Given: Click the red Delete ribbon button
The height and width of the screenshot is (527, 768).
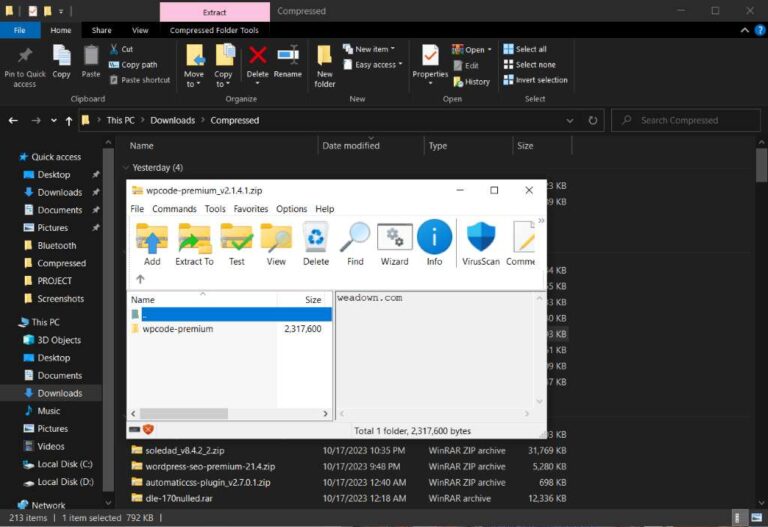Looking at the screenshot, I should [258, 65].
